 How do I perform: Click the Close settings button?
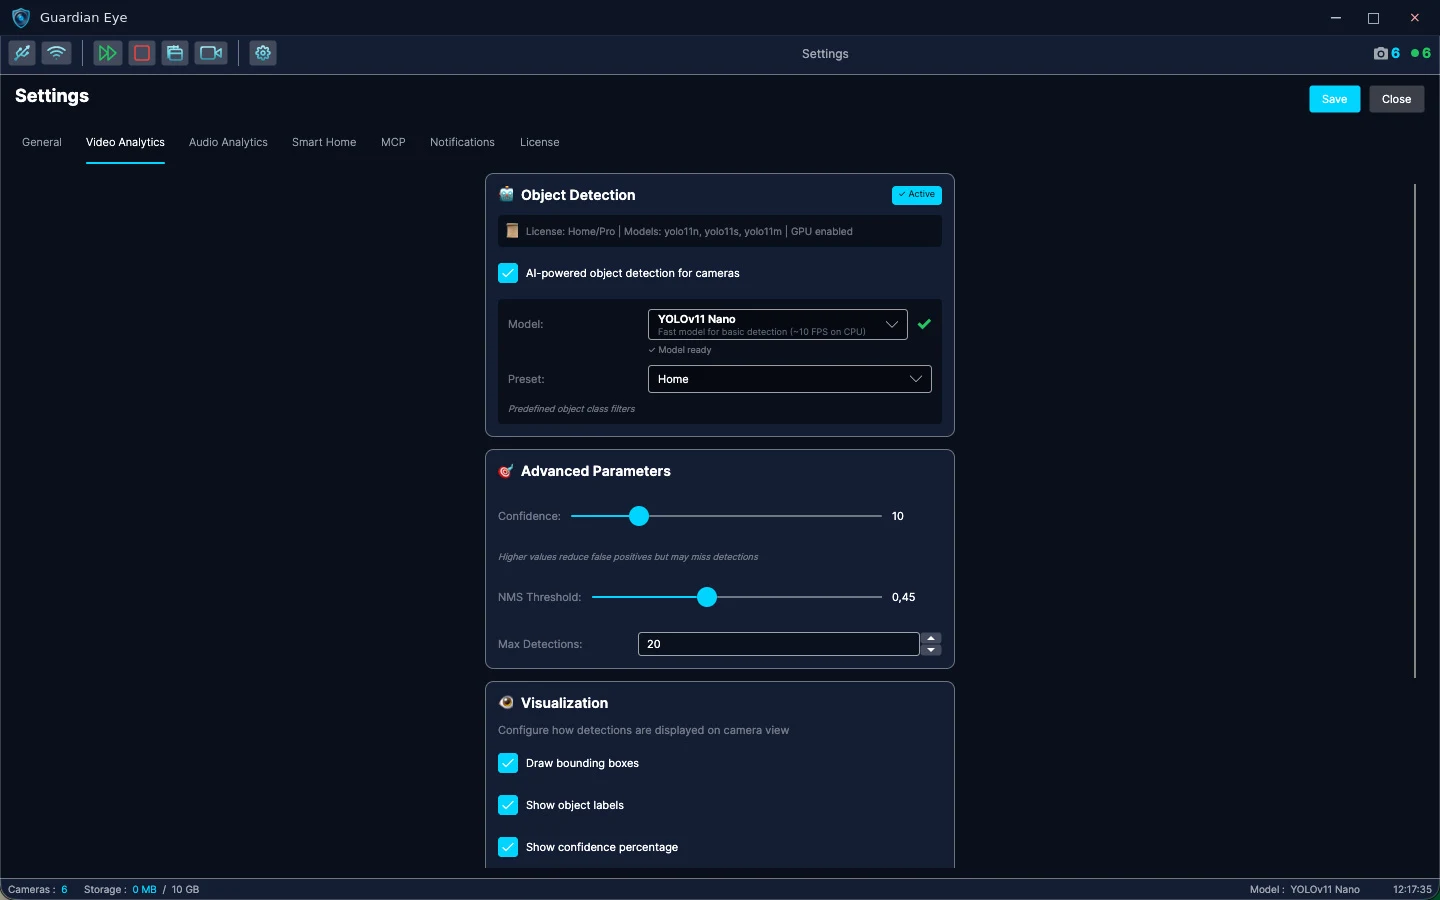point(1397,99)
